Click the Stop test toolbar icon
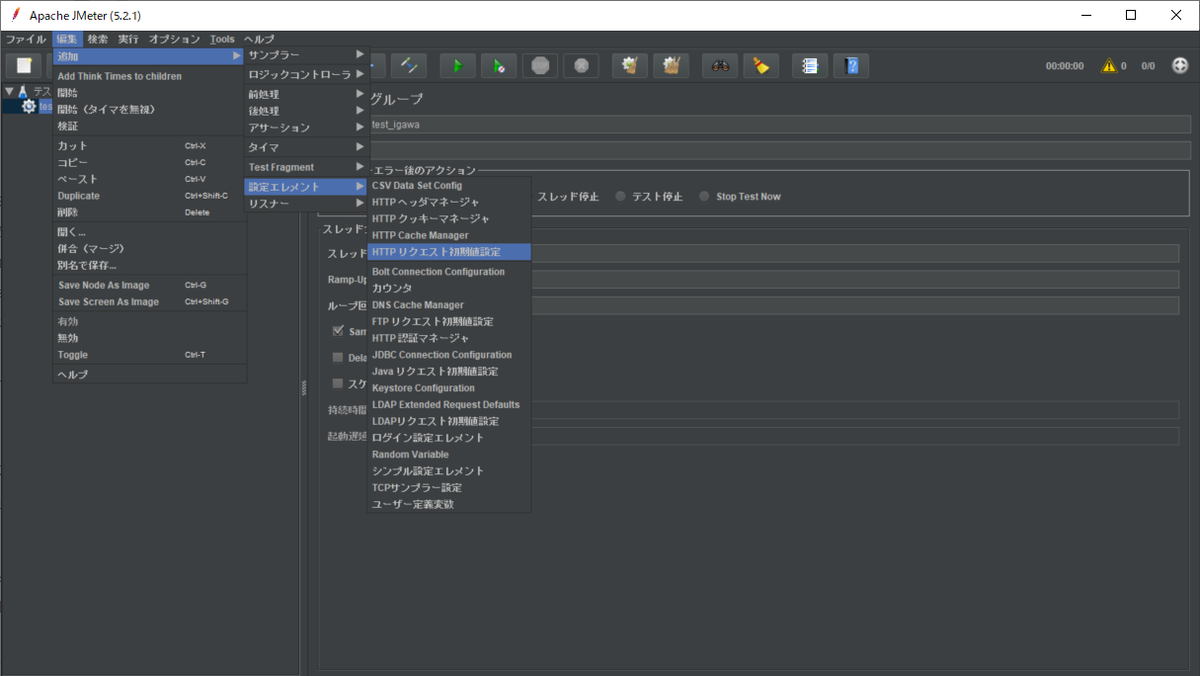This screenshot has width=1200, height=676. [x=540, y=66]
